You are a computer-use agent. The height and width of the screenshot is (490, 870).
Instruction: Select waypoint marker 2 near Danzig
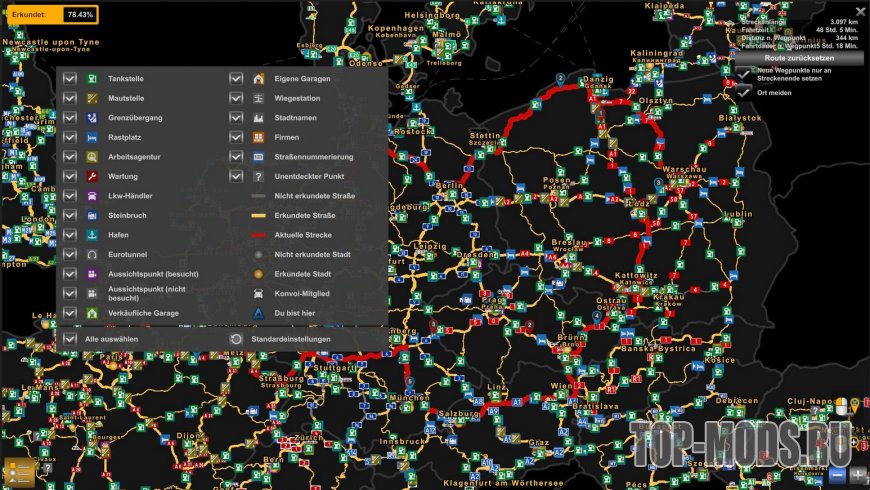(x=560, y=77)
